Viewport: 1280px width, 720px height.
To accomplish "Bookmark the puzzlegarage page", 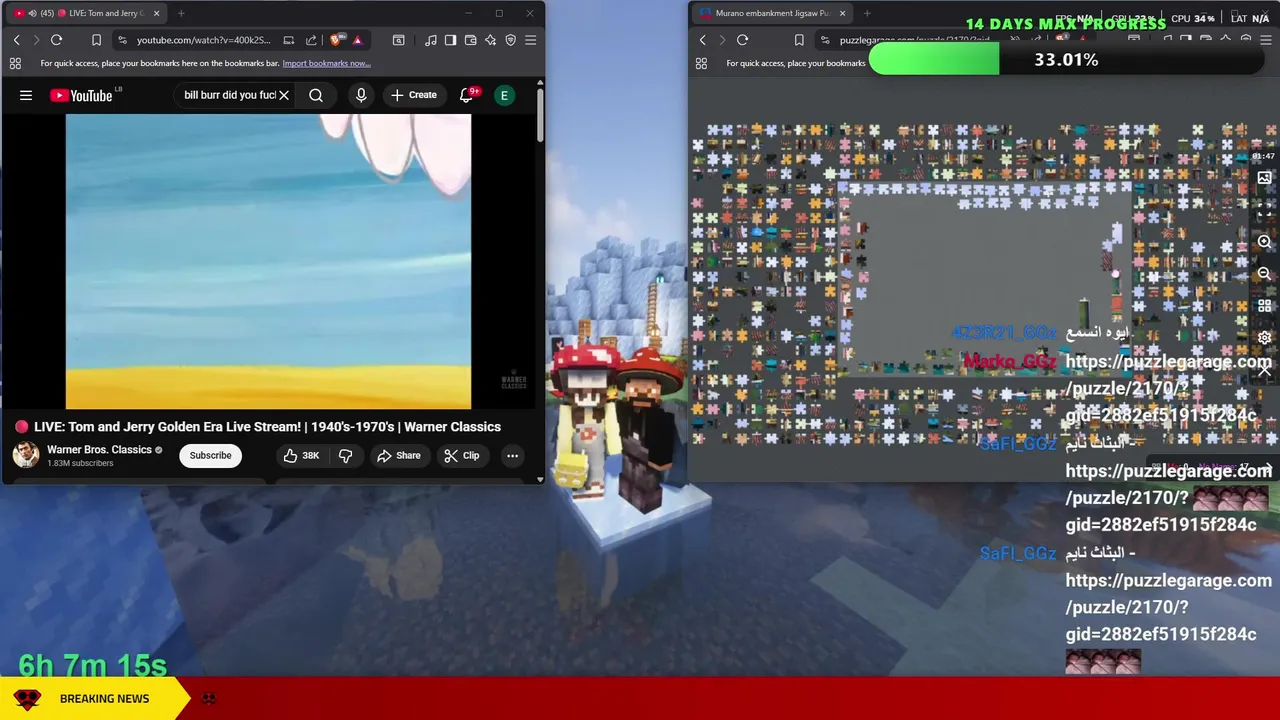I will click(798, 40).
